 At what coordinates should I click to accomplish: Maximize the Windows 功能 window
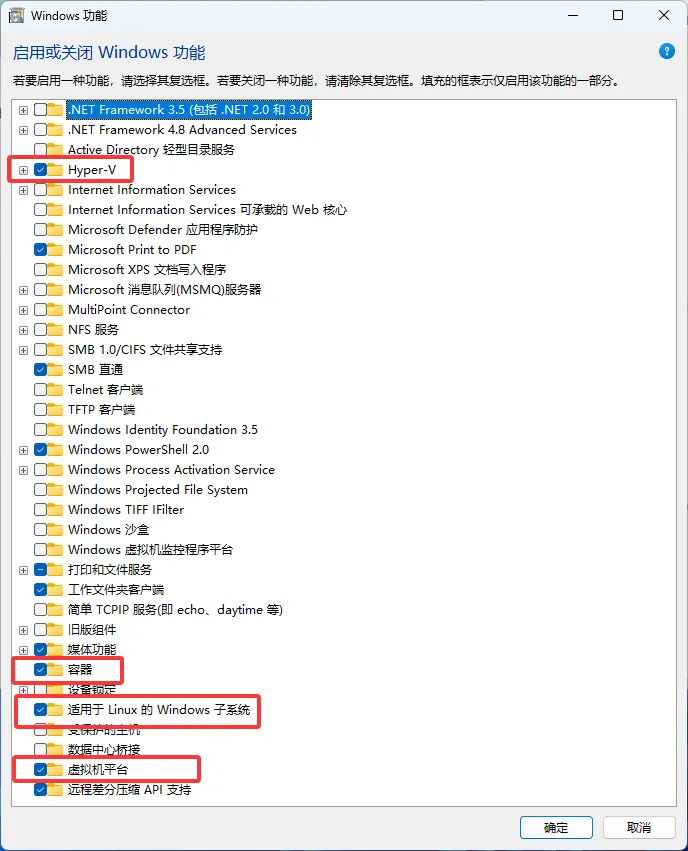click(x=617, y=15)
